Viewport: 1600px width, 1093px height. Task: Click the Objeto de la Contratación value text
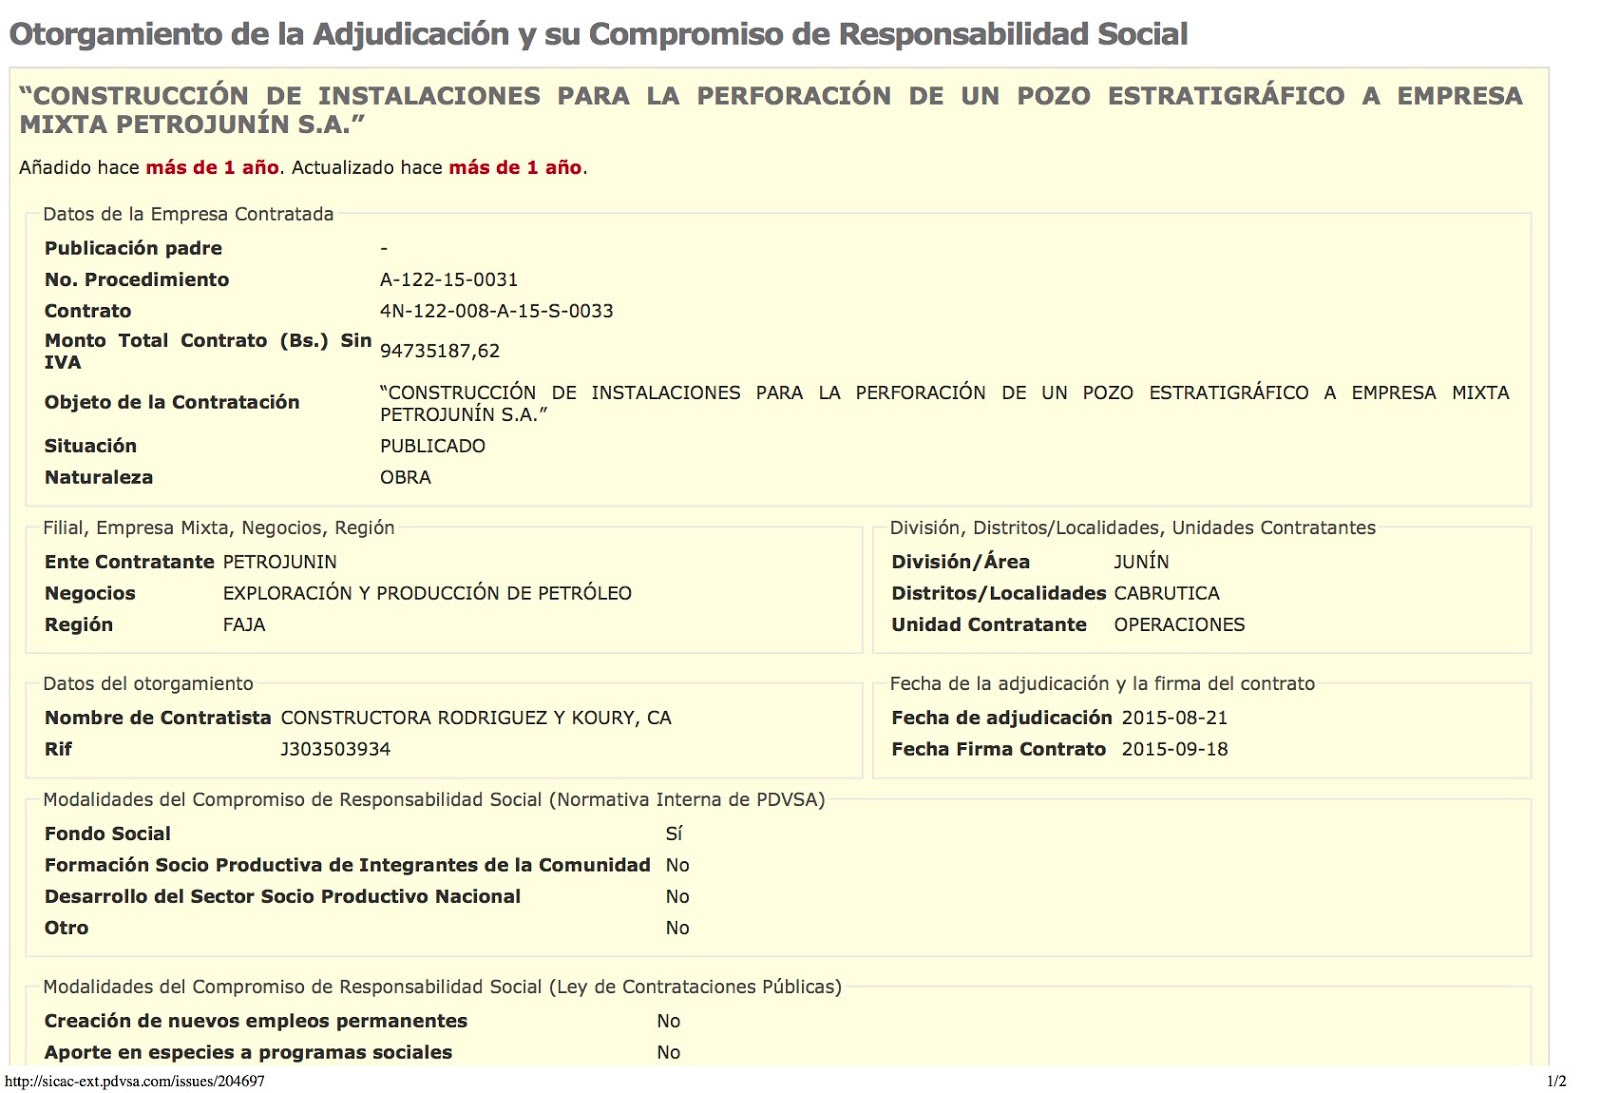[944, 403]
